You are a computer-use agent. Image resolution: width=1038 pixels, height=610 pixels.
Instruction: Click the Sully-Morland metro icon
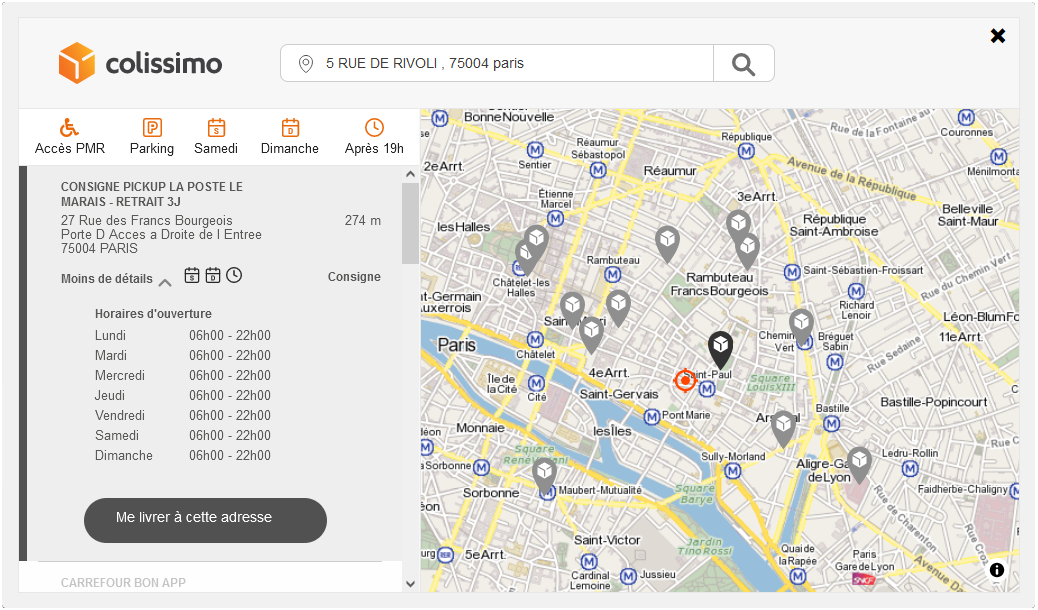pyautogui.click(x=732, y=471)
